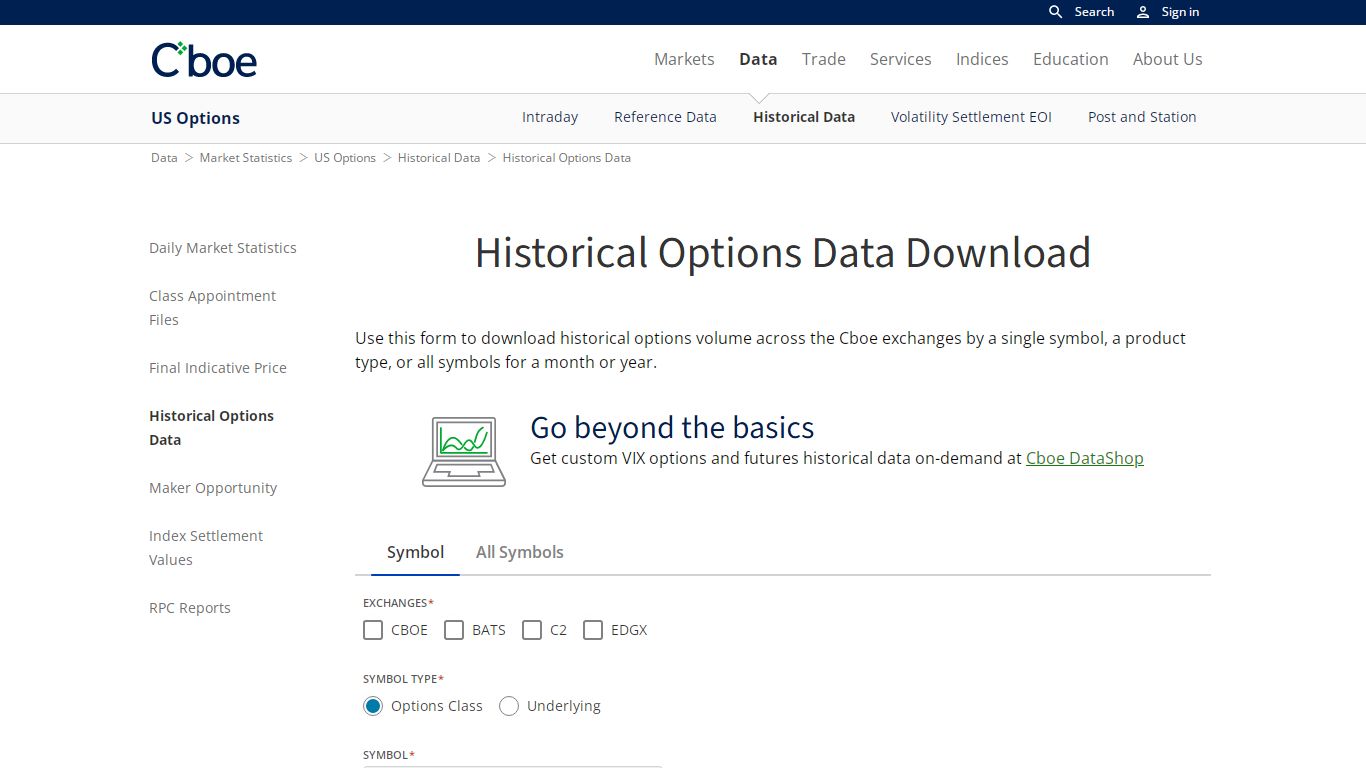The image size is (1366, 768).
Task: Open the Services menu
Action: pyautogui.click(x=901, y=59)
